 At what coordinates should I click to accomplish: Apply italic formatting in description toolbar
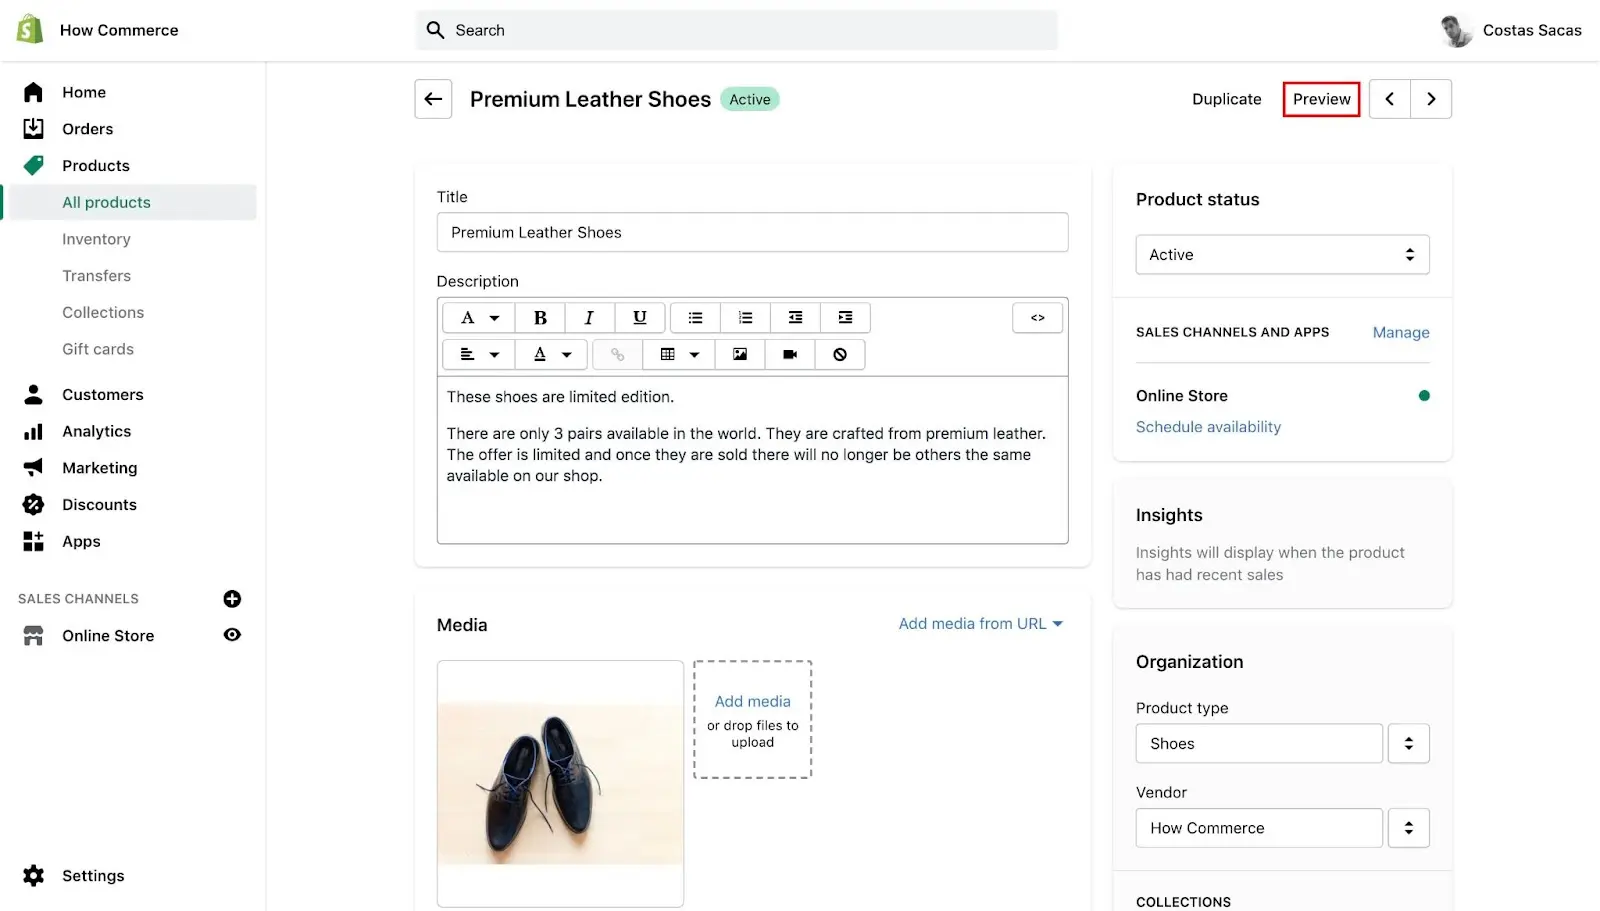(589, 318)
